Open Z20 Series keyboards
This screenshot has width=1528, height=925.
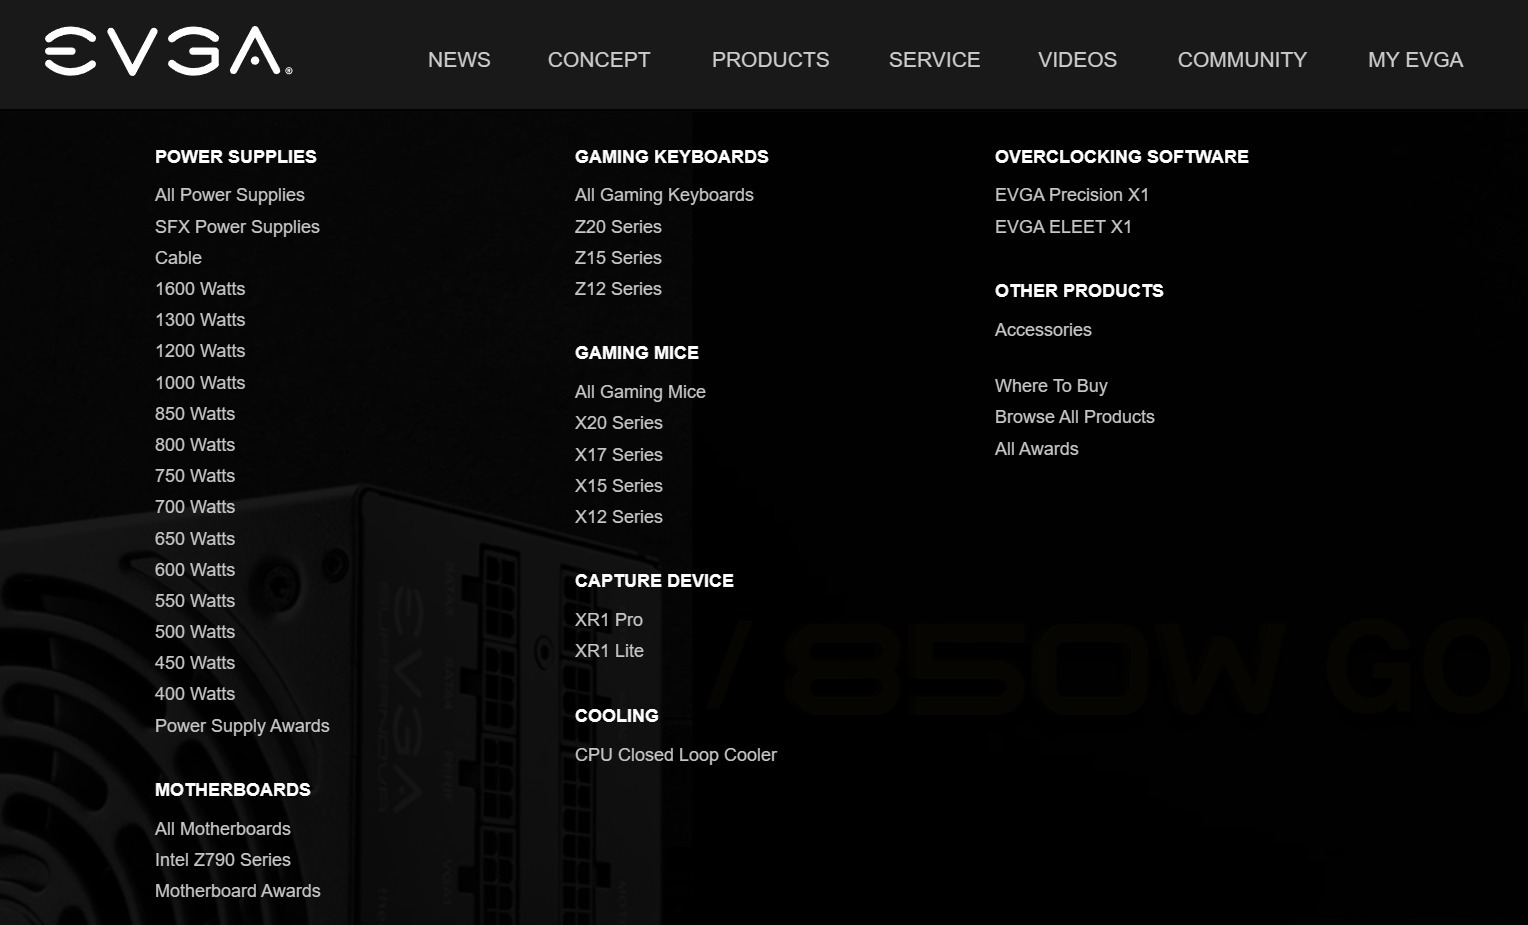tap(618, 227)
